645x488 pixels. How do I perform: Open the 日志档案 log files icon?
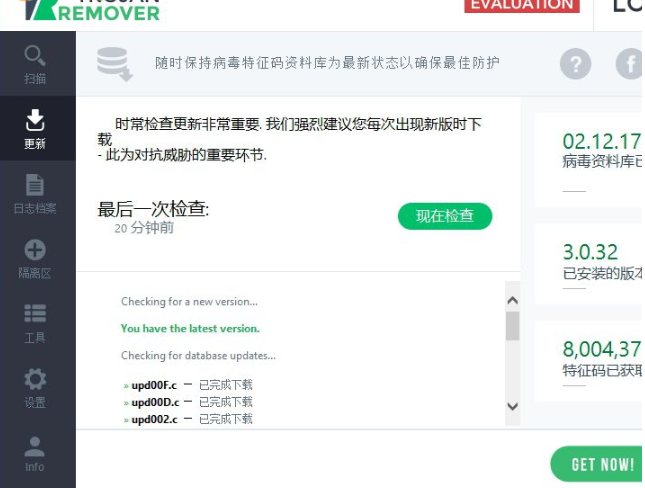tap(35, 185)
